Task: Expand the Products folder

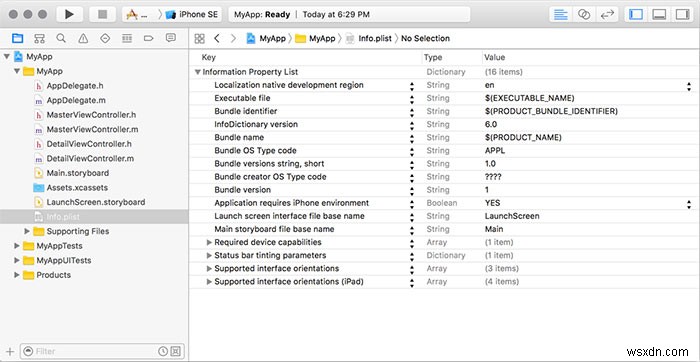Action: (x=17, y=275)
